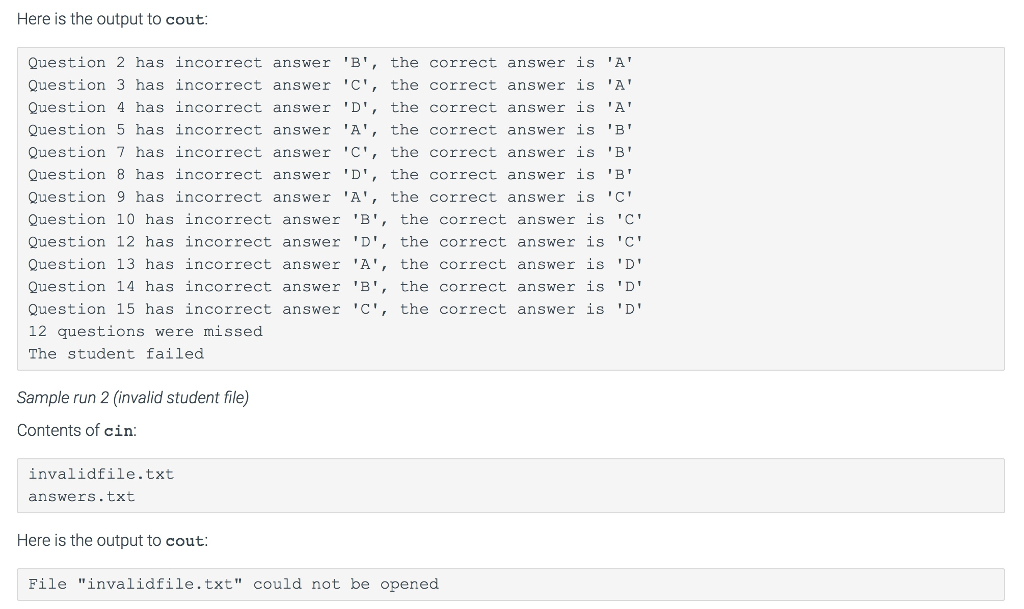Click the 'Contents of cin:' label
This screenshot has height=609, width=1024.
point(76,431)
